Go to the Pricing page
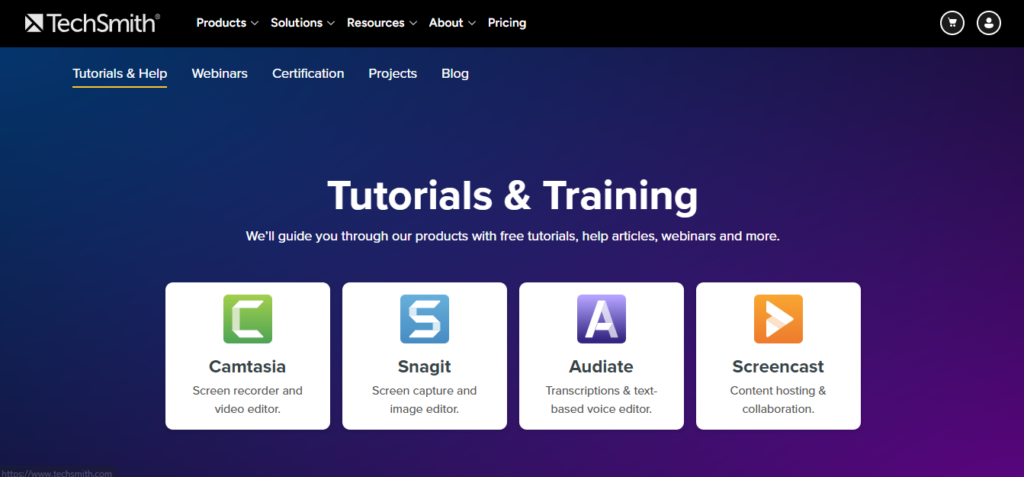 click(x=507, y=23)
